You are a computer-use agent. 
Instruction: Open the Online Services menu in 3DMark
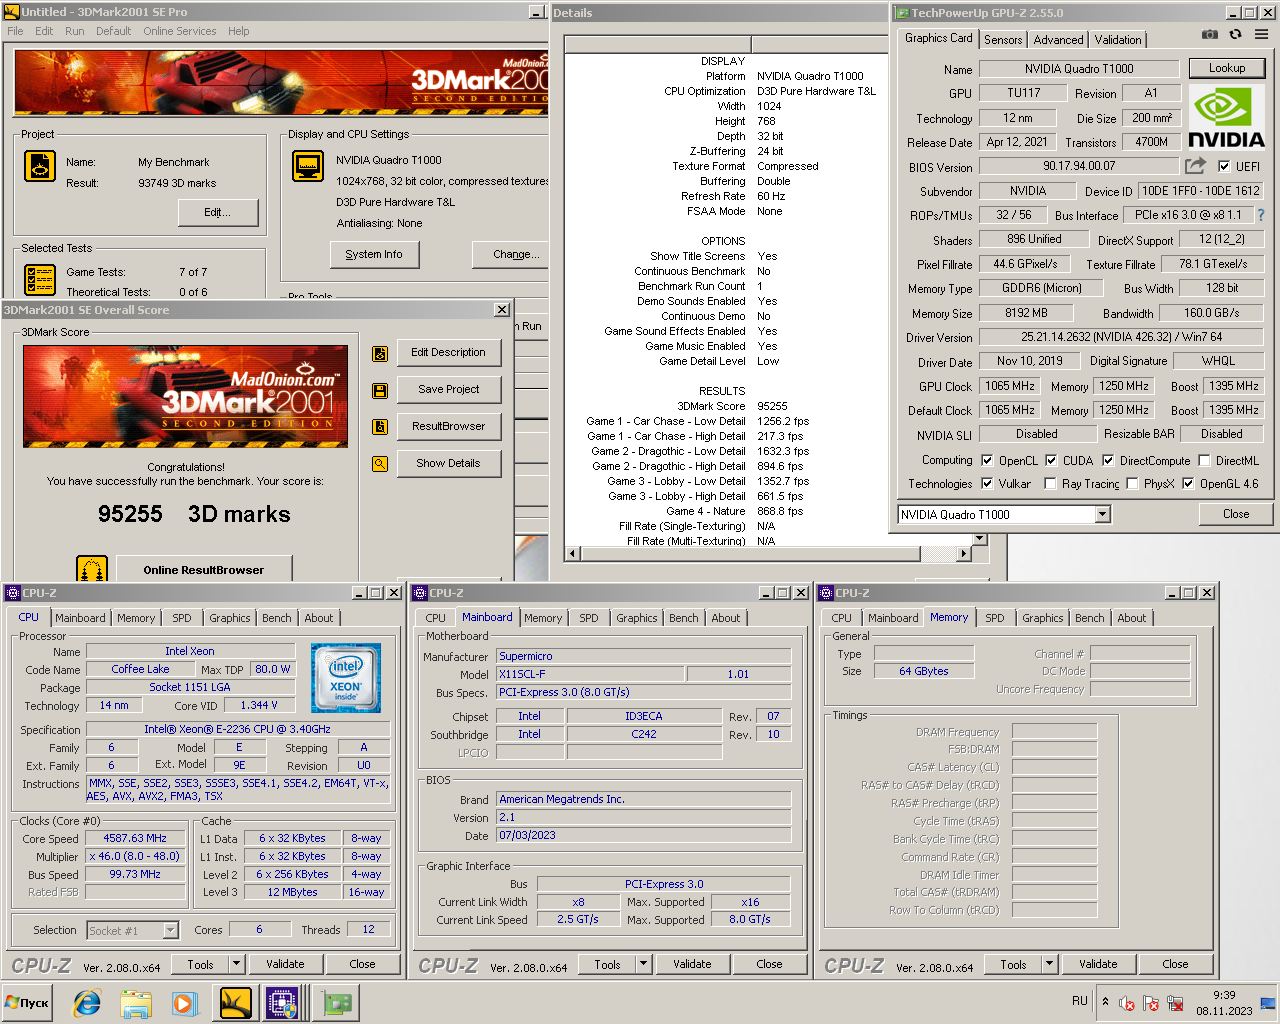[179, 31]
